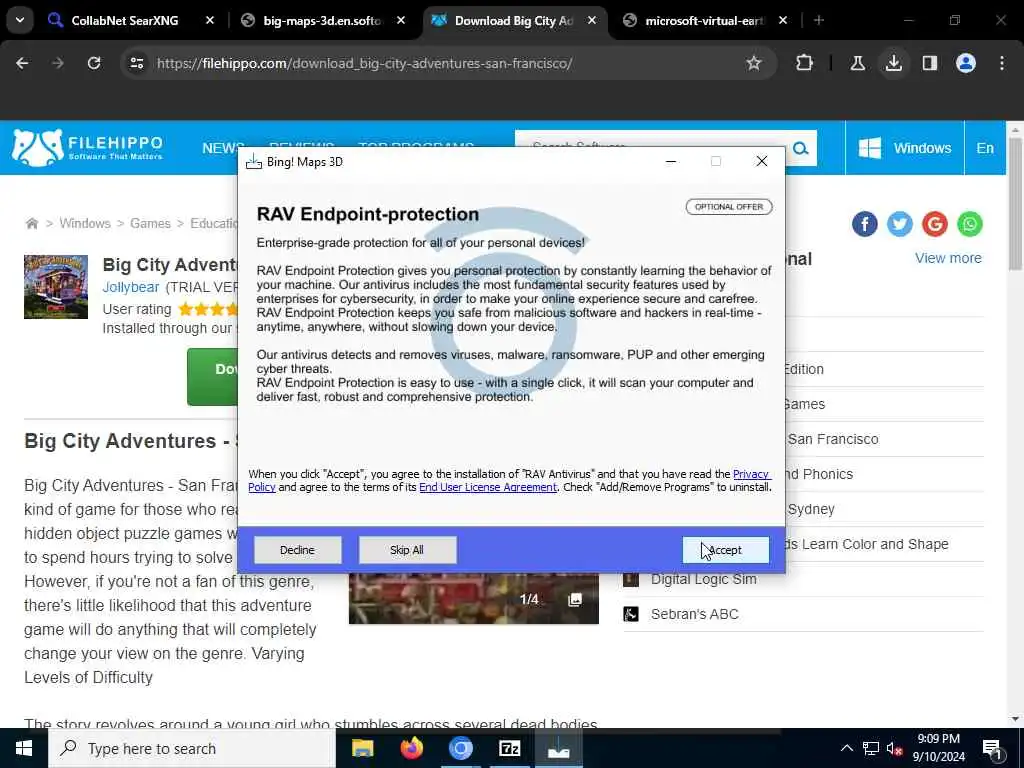The image size is (1024, 768).
Task: Open the muted volume tray icon
Action: (894, 748)
